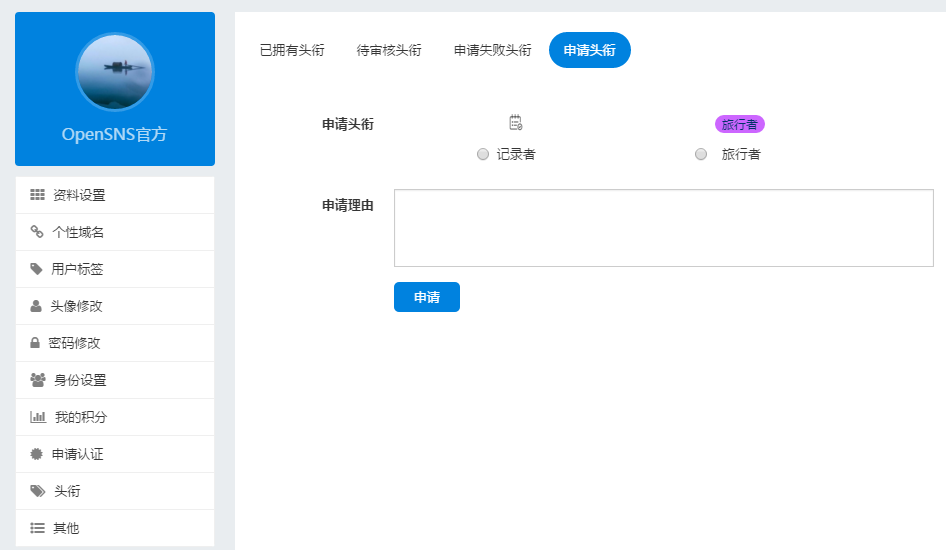Image resolution: width=946 pixels, height=550 pixels.
Task: Open the 其他 sidebar entry
Action: (115, 528)
